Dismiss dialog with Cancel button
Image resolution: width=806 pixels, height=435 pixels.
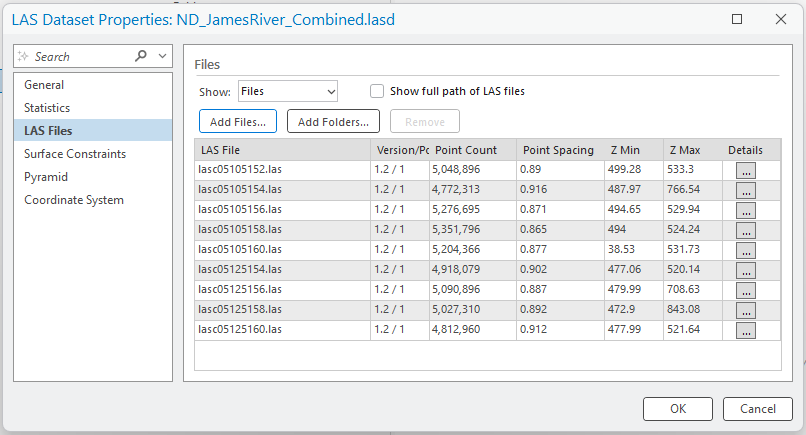758,409
